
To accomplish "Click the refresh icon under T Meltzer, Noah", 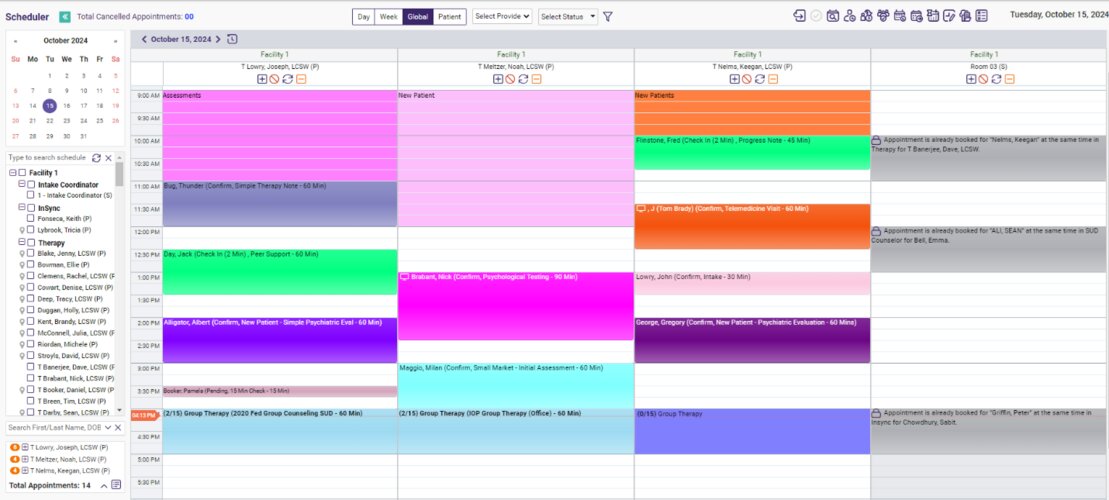I will tap(523, 79).
